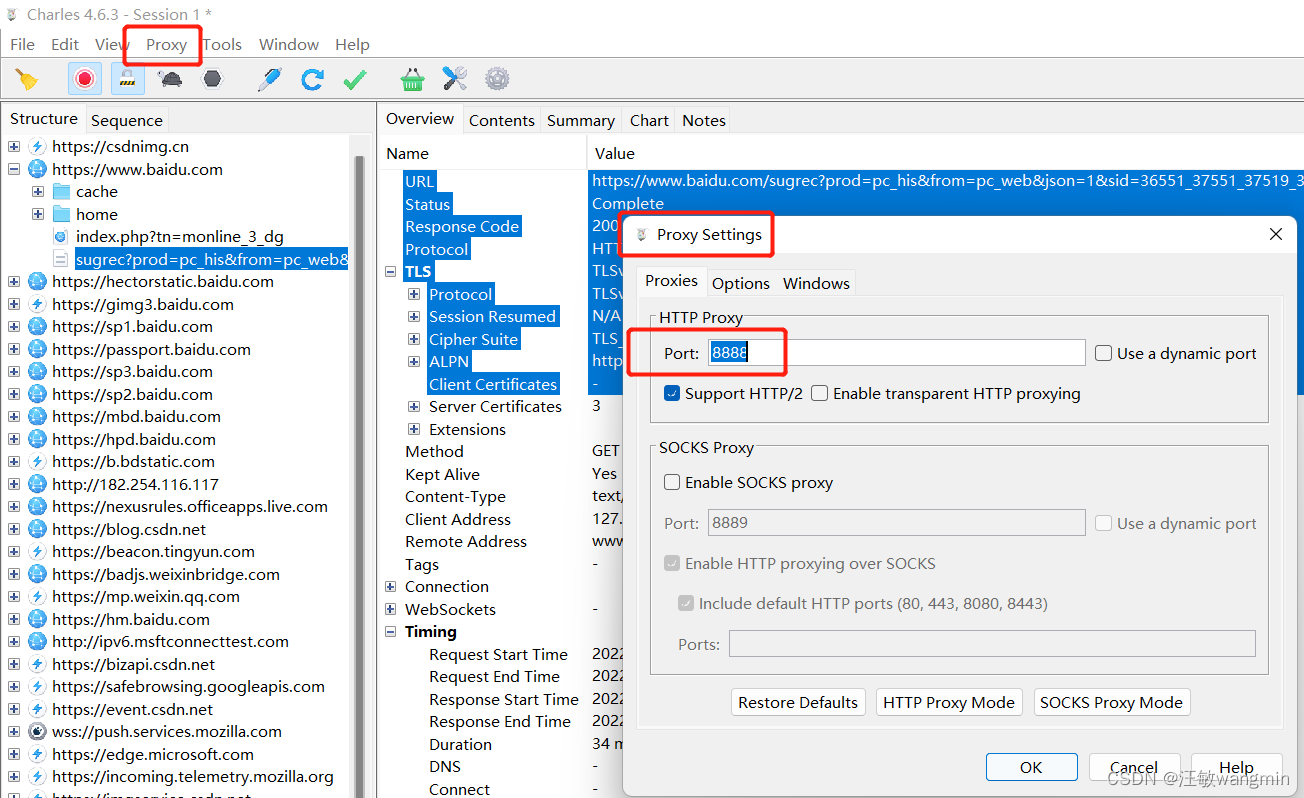
Task: Click the broom Clear Session icon
Action: [27, 79]
